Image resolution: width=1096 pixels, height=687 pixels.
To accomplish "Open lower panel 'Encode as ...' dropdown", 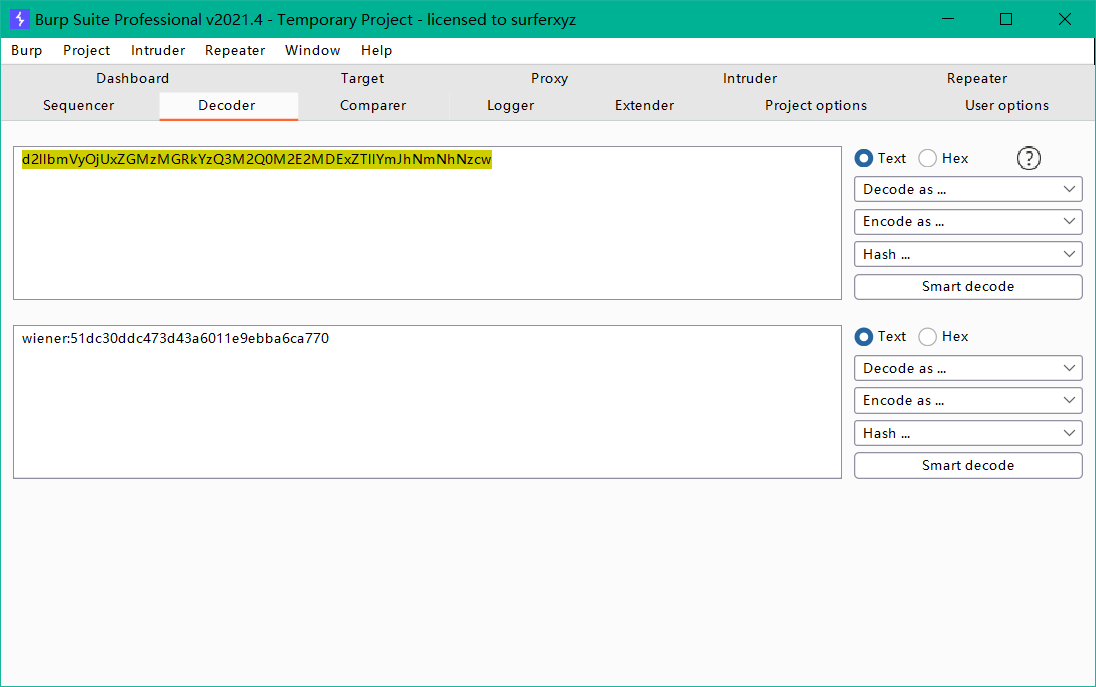I will 968,400.
